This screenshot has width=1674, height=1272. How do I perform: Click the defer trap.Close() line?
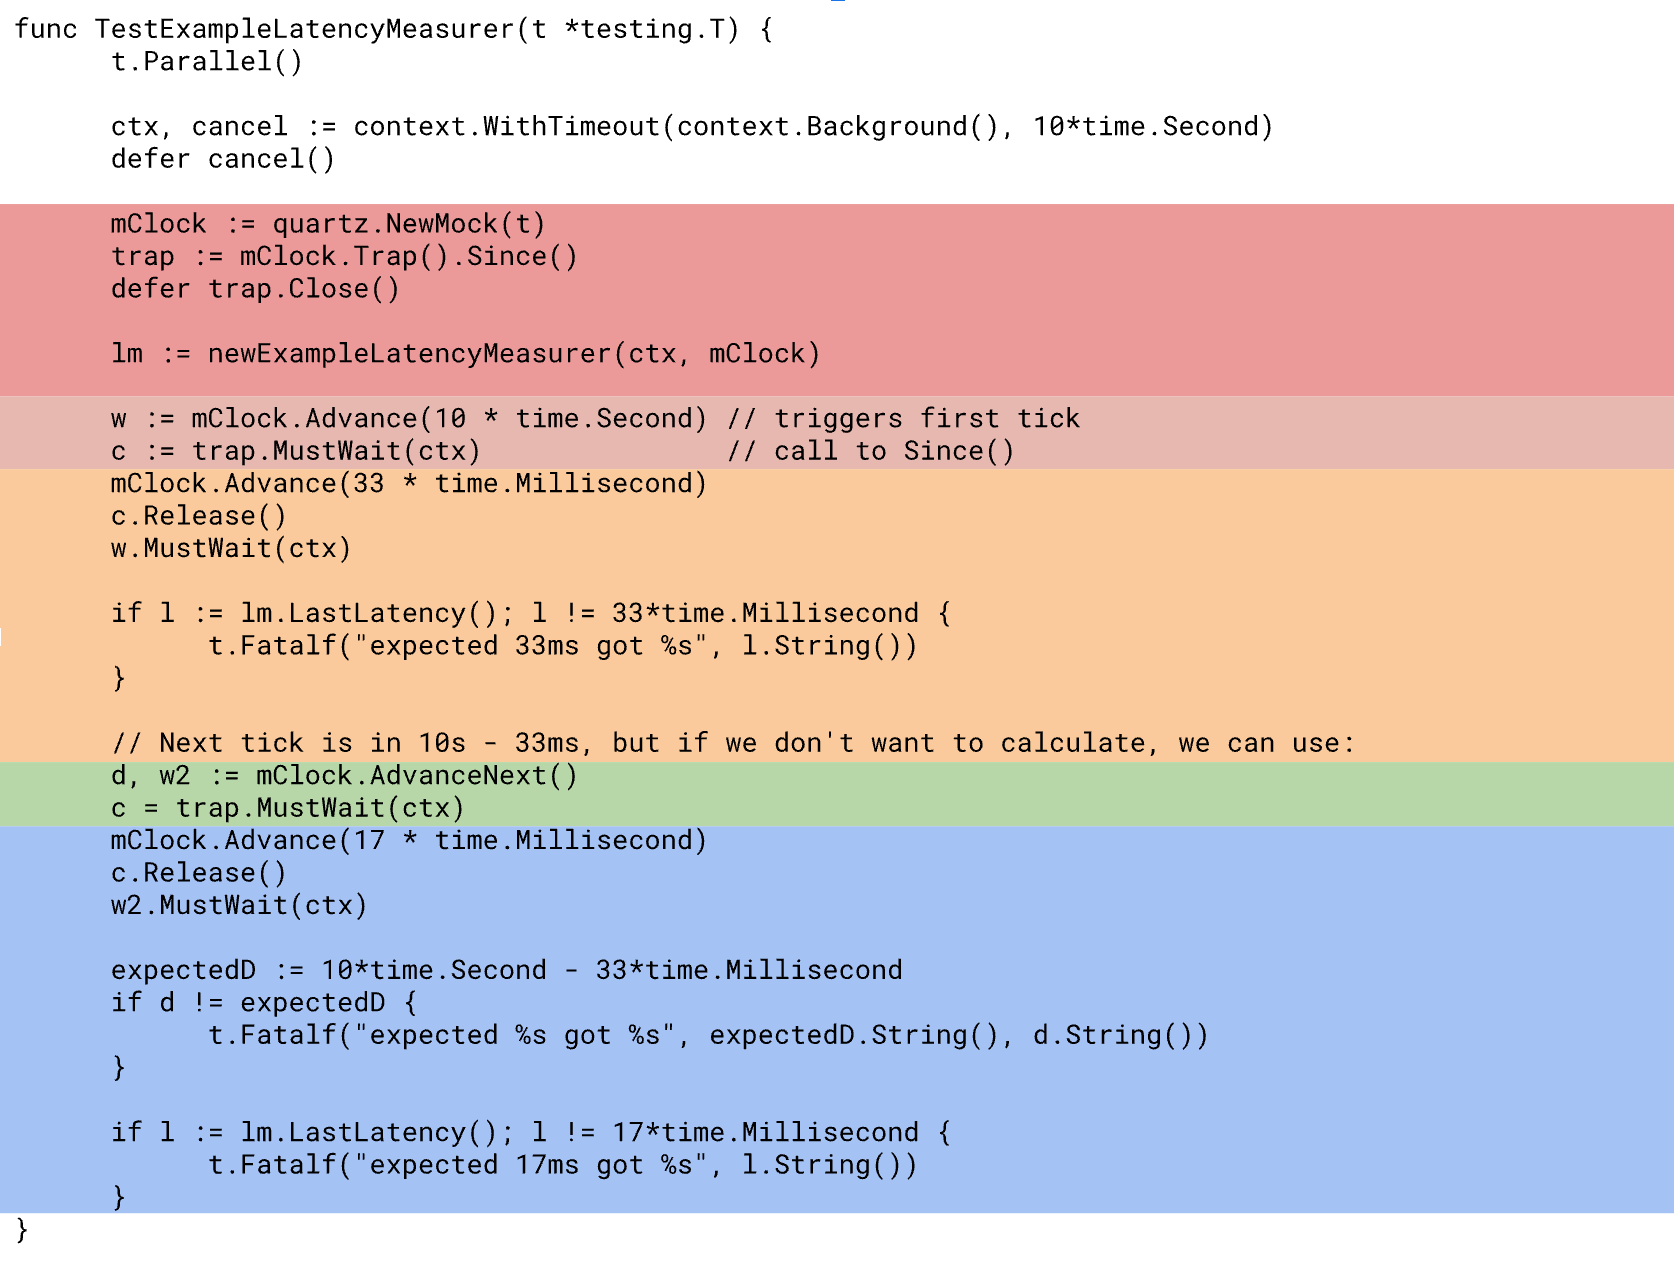coord(255,289)
